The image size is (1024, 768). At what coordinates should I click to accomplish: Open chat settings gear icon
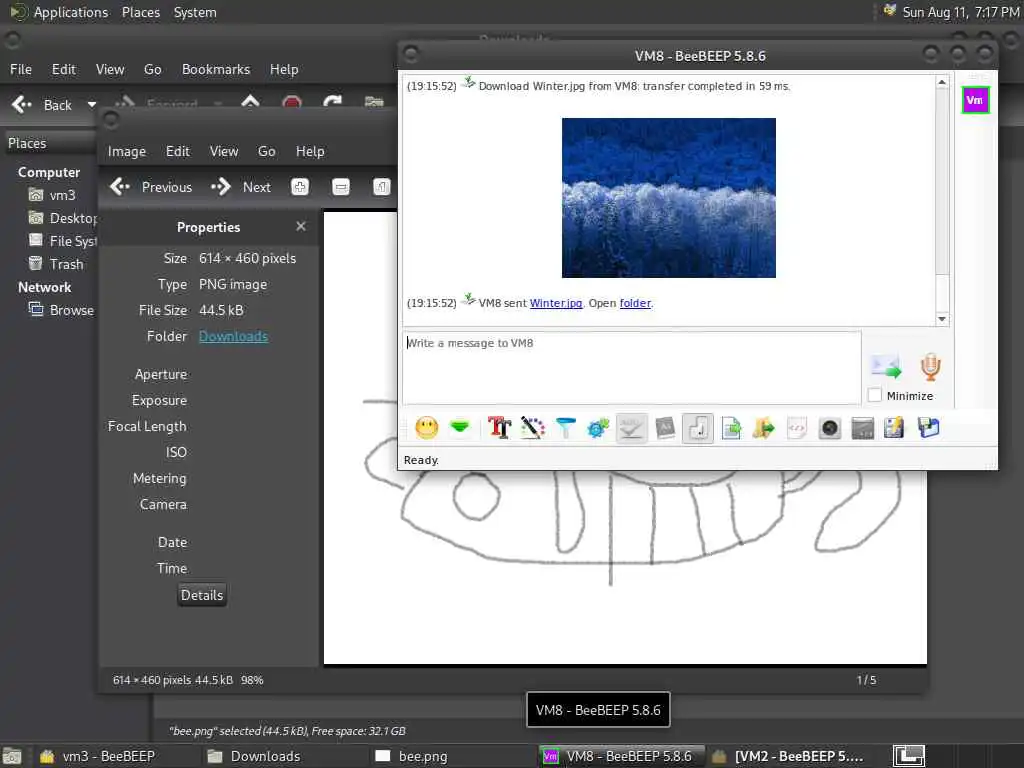pos(598,428)
